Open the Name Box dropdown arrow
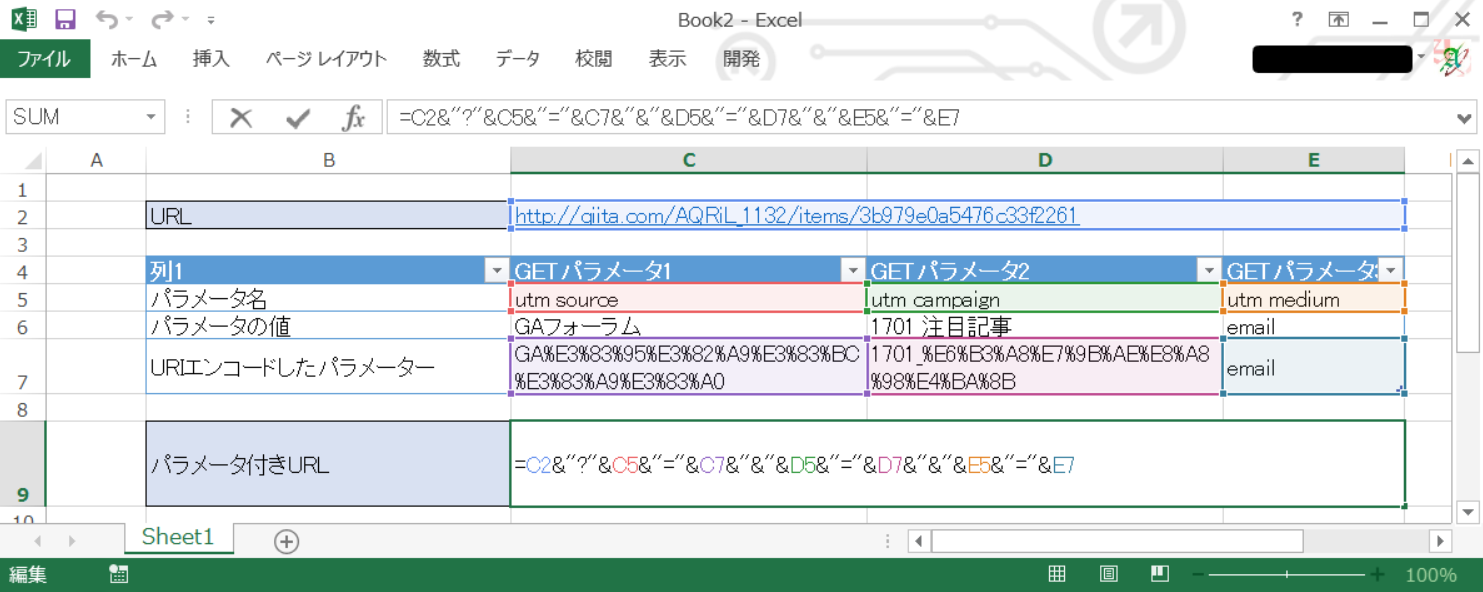Screen dimensions: 1483x592 coord(153,116)
